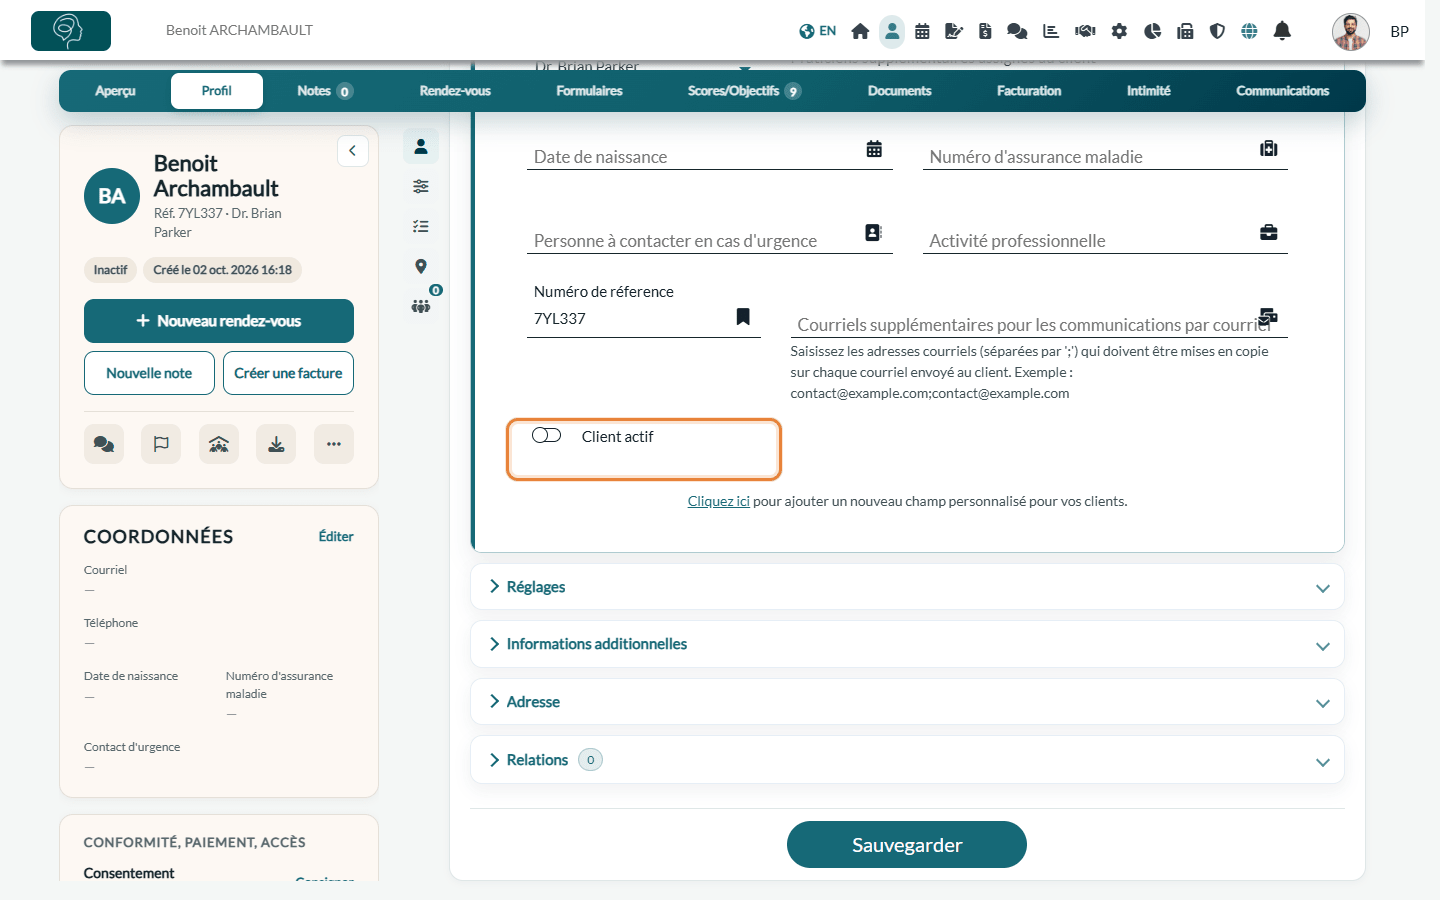Screen dimensions: 1440x900
Task: Open the Formulaires tab
Action: coord(589,91)
